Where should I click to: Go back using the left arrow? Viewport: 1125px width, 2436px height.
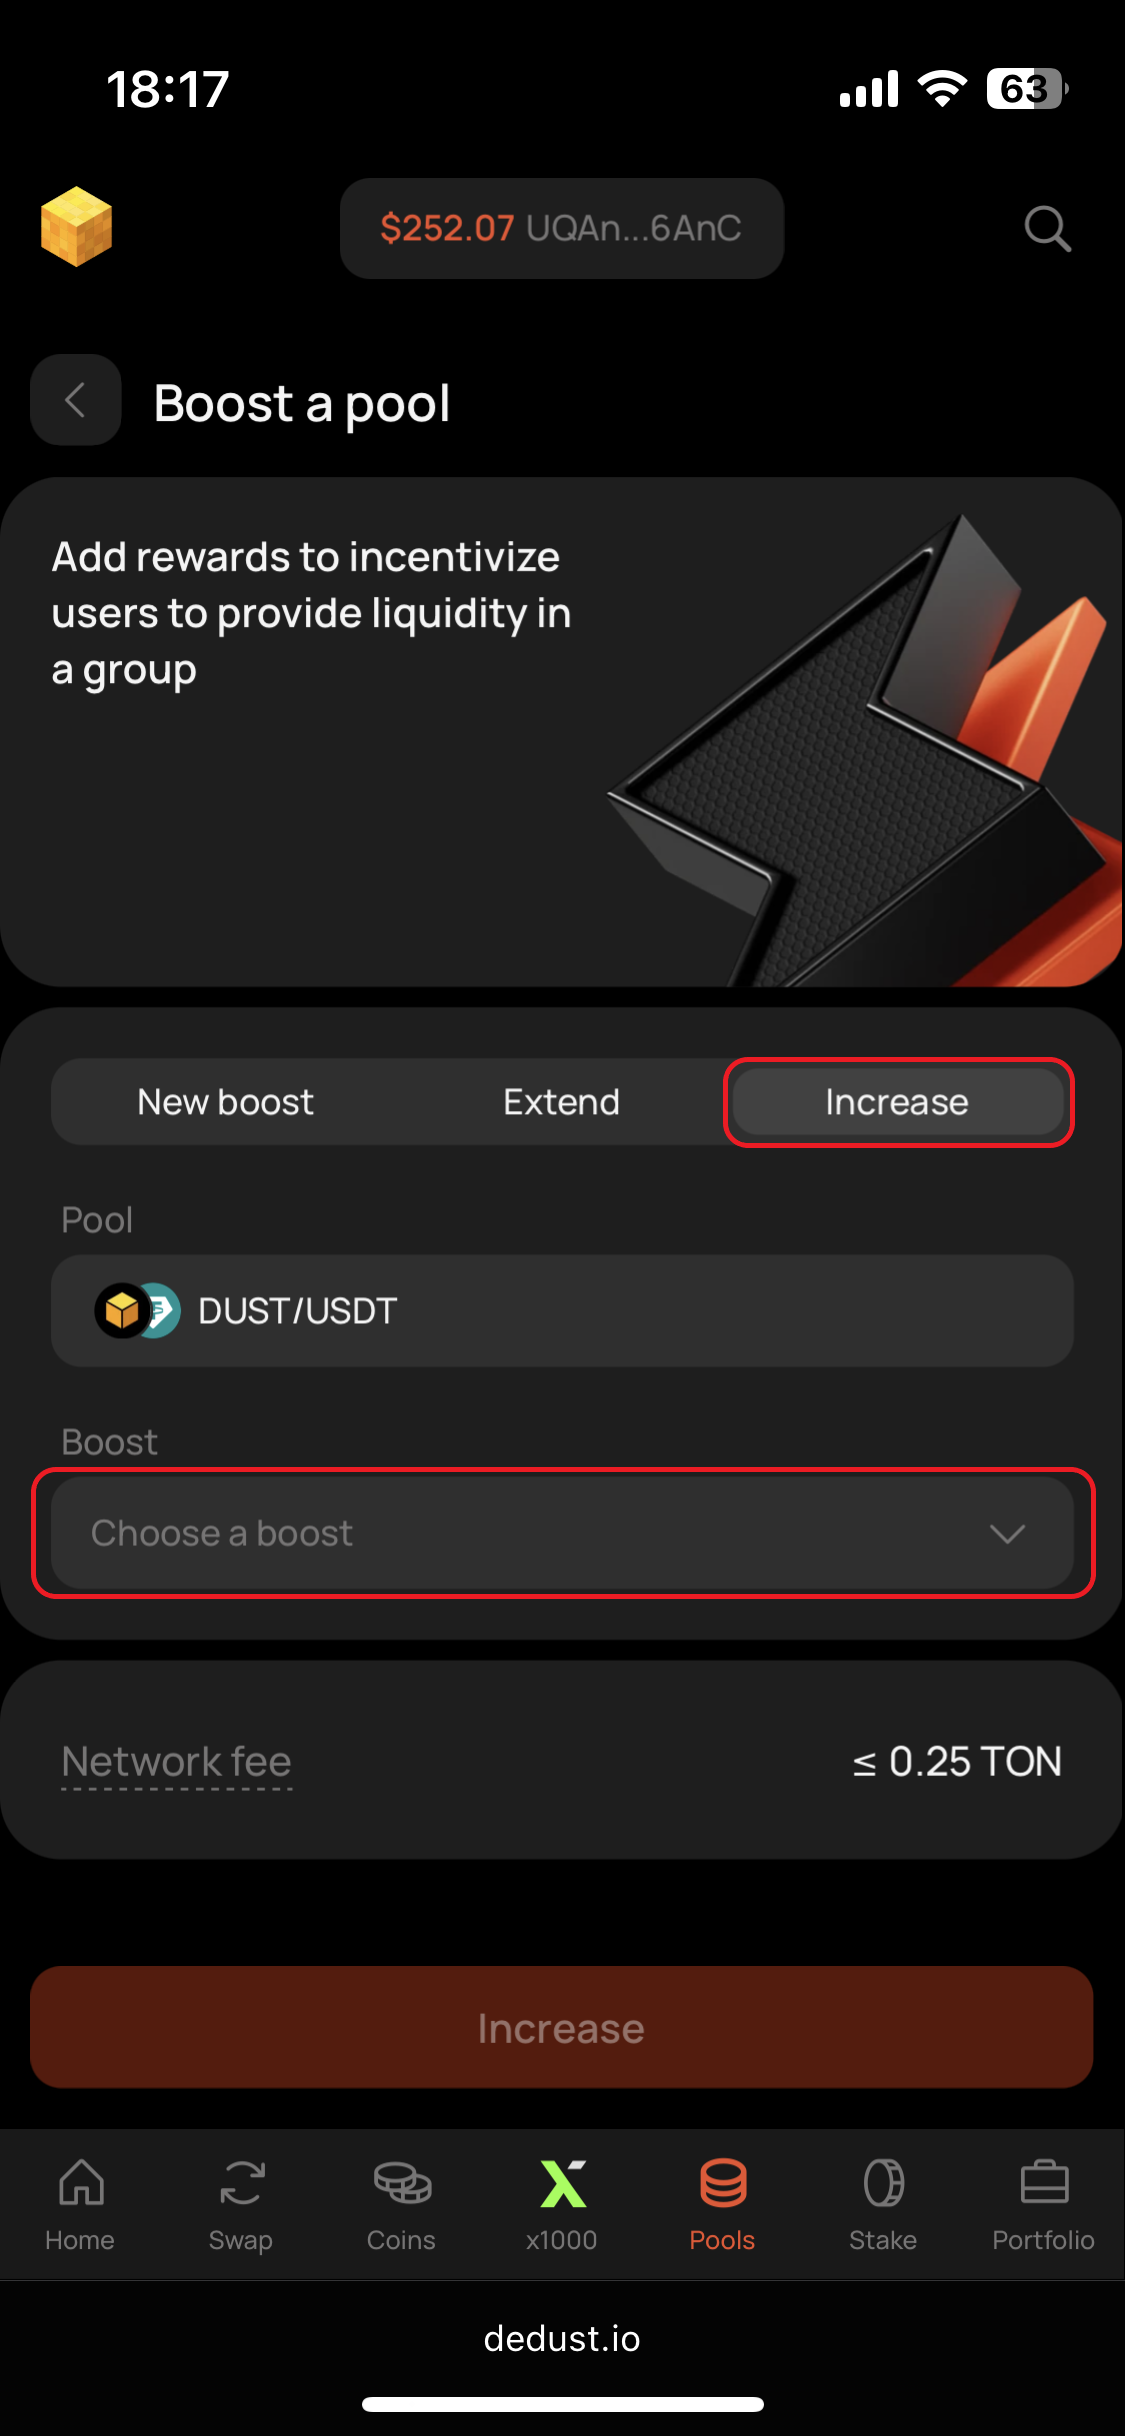tap(76, 400)
